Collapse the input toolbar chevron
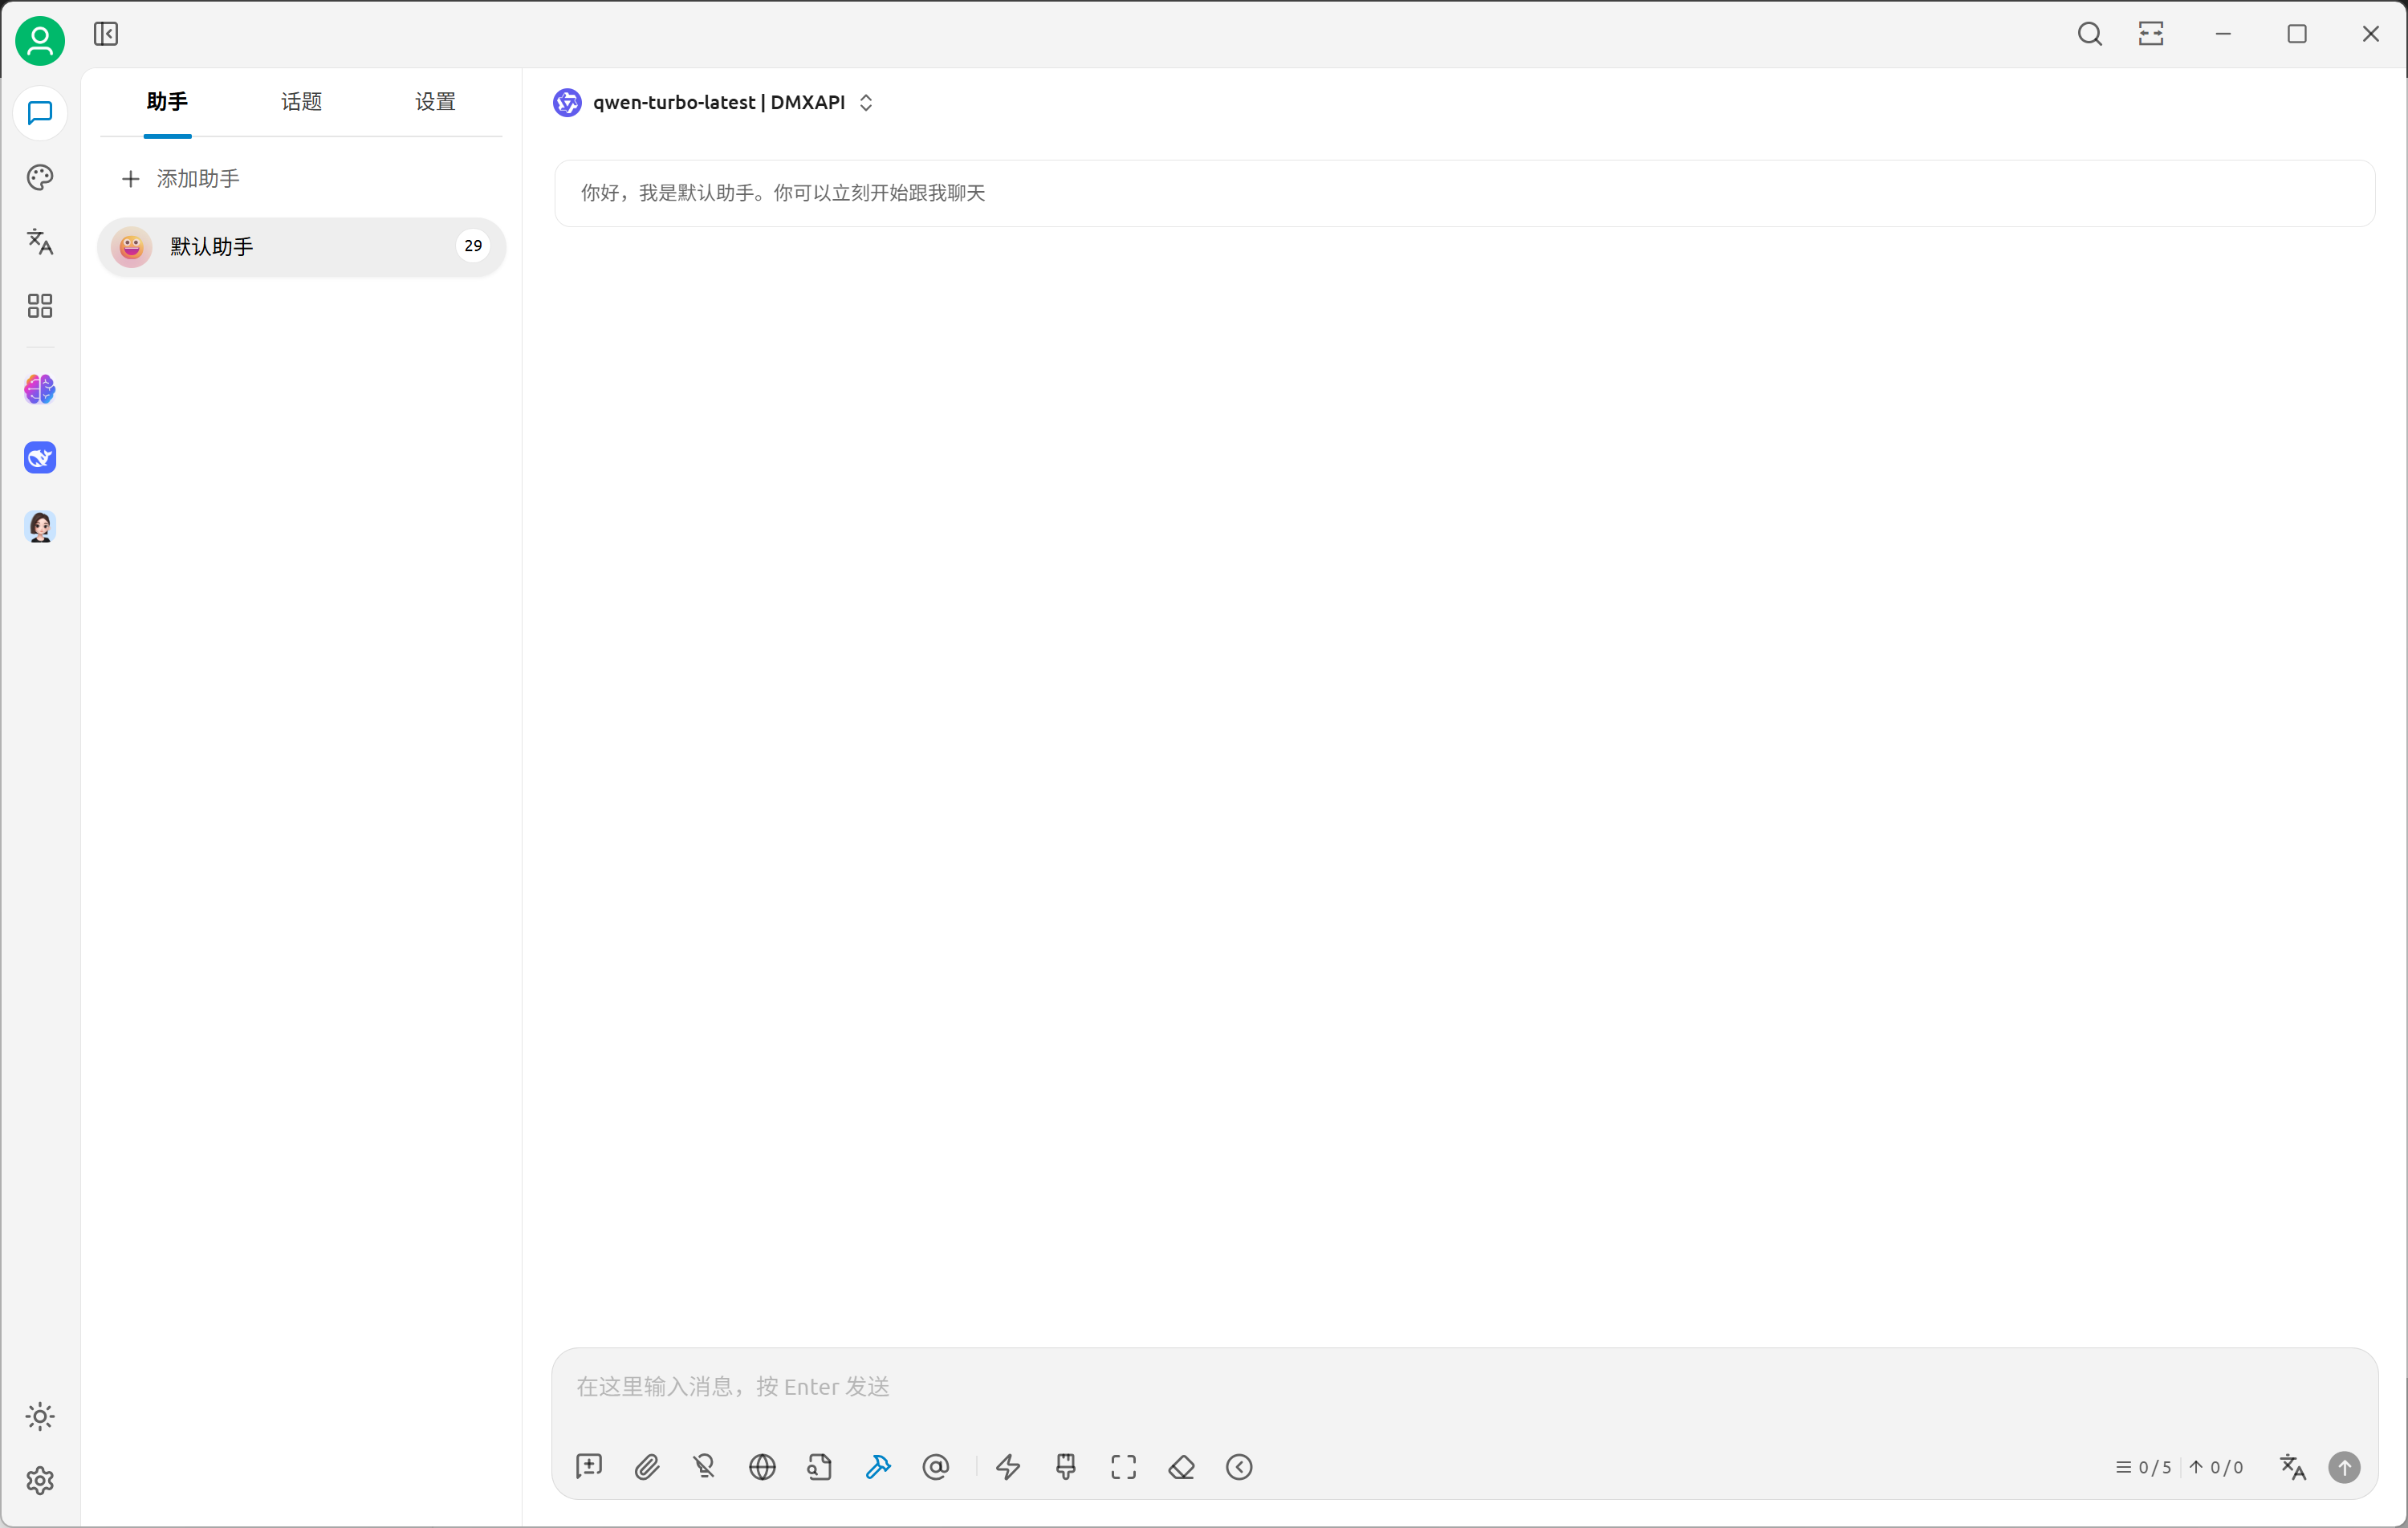 click(1239, 1467)
